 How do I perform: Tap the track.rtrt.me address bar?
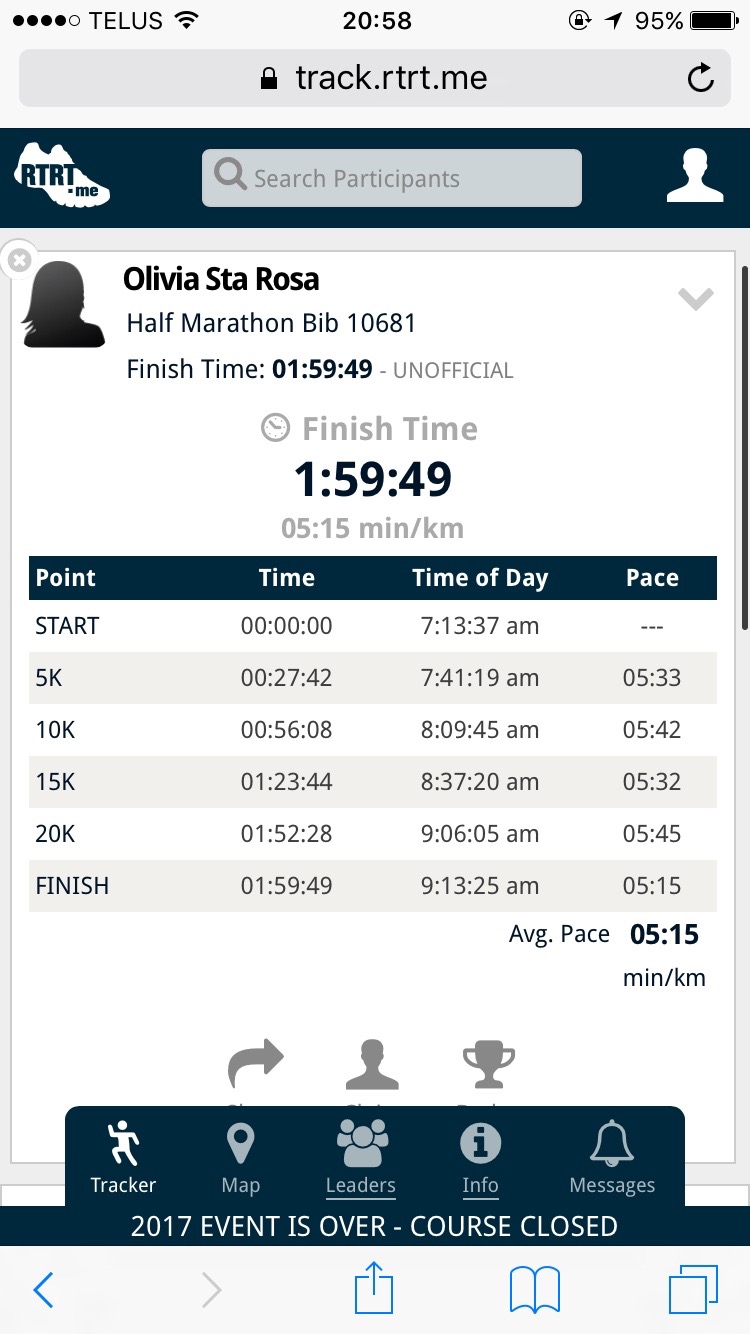(x=375, y=78)
